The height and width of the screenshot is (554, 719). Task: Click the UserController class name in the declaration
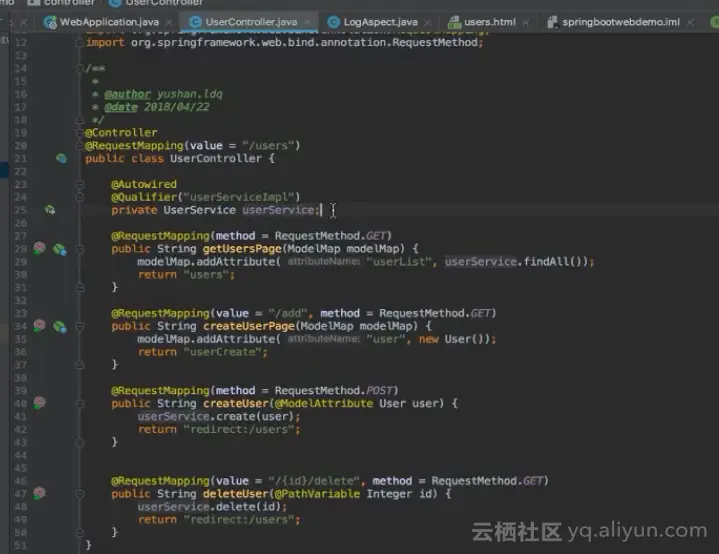[216, 158]
